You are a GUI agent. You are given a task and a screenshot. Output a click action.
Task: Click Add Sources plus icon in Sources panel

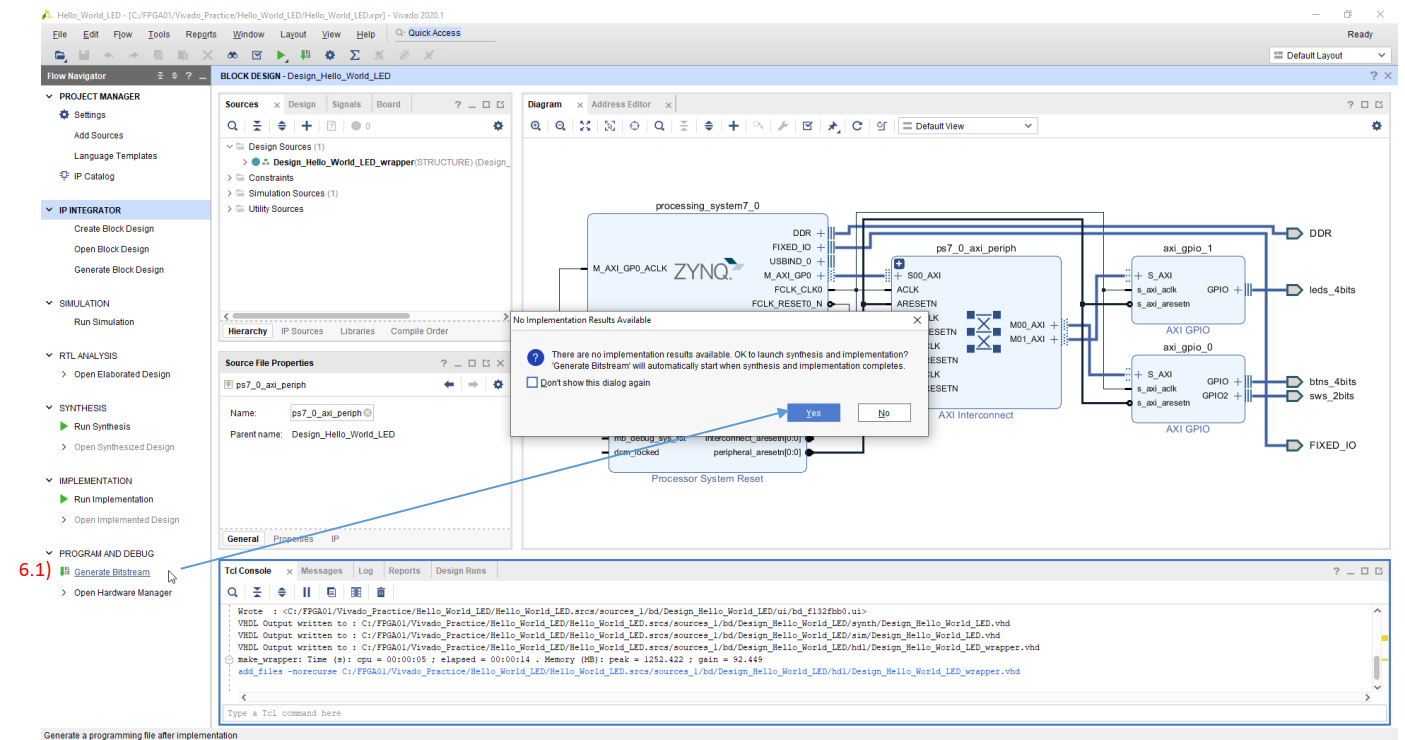tap(307, 126)
